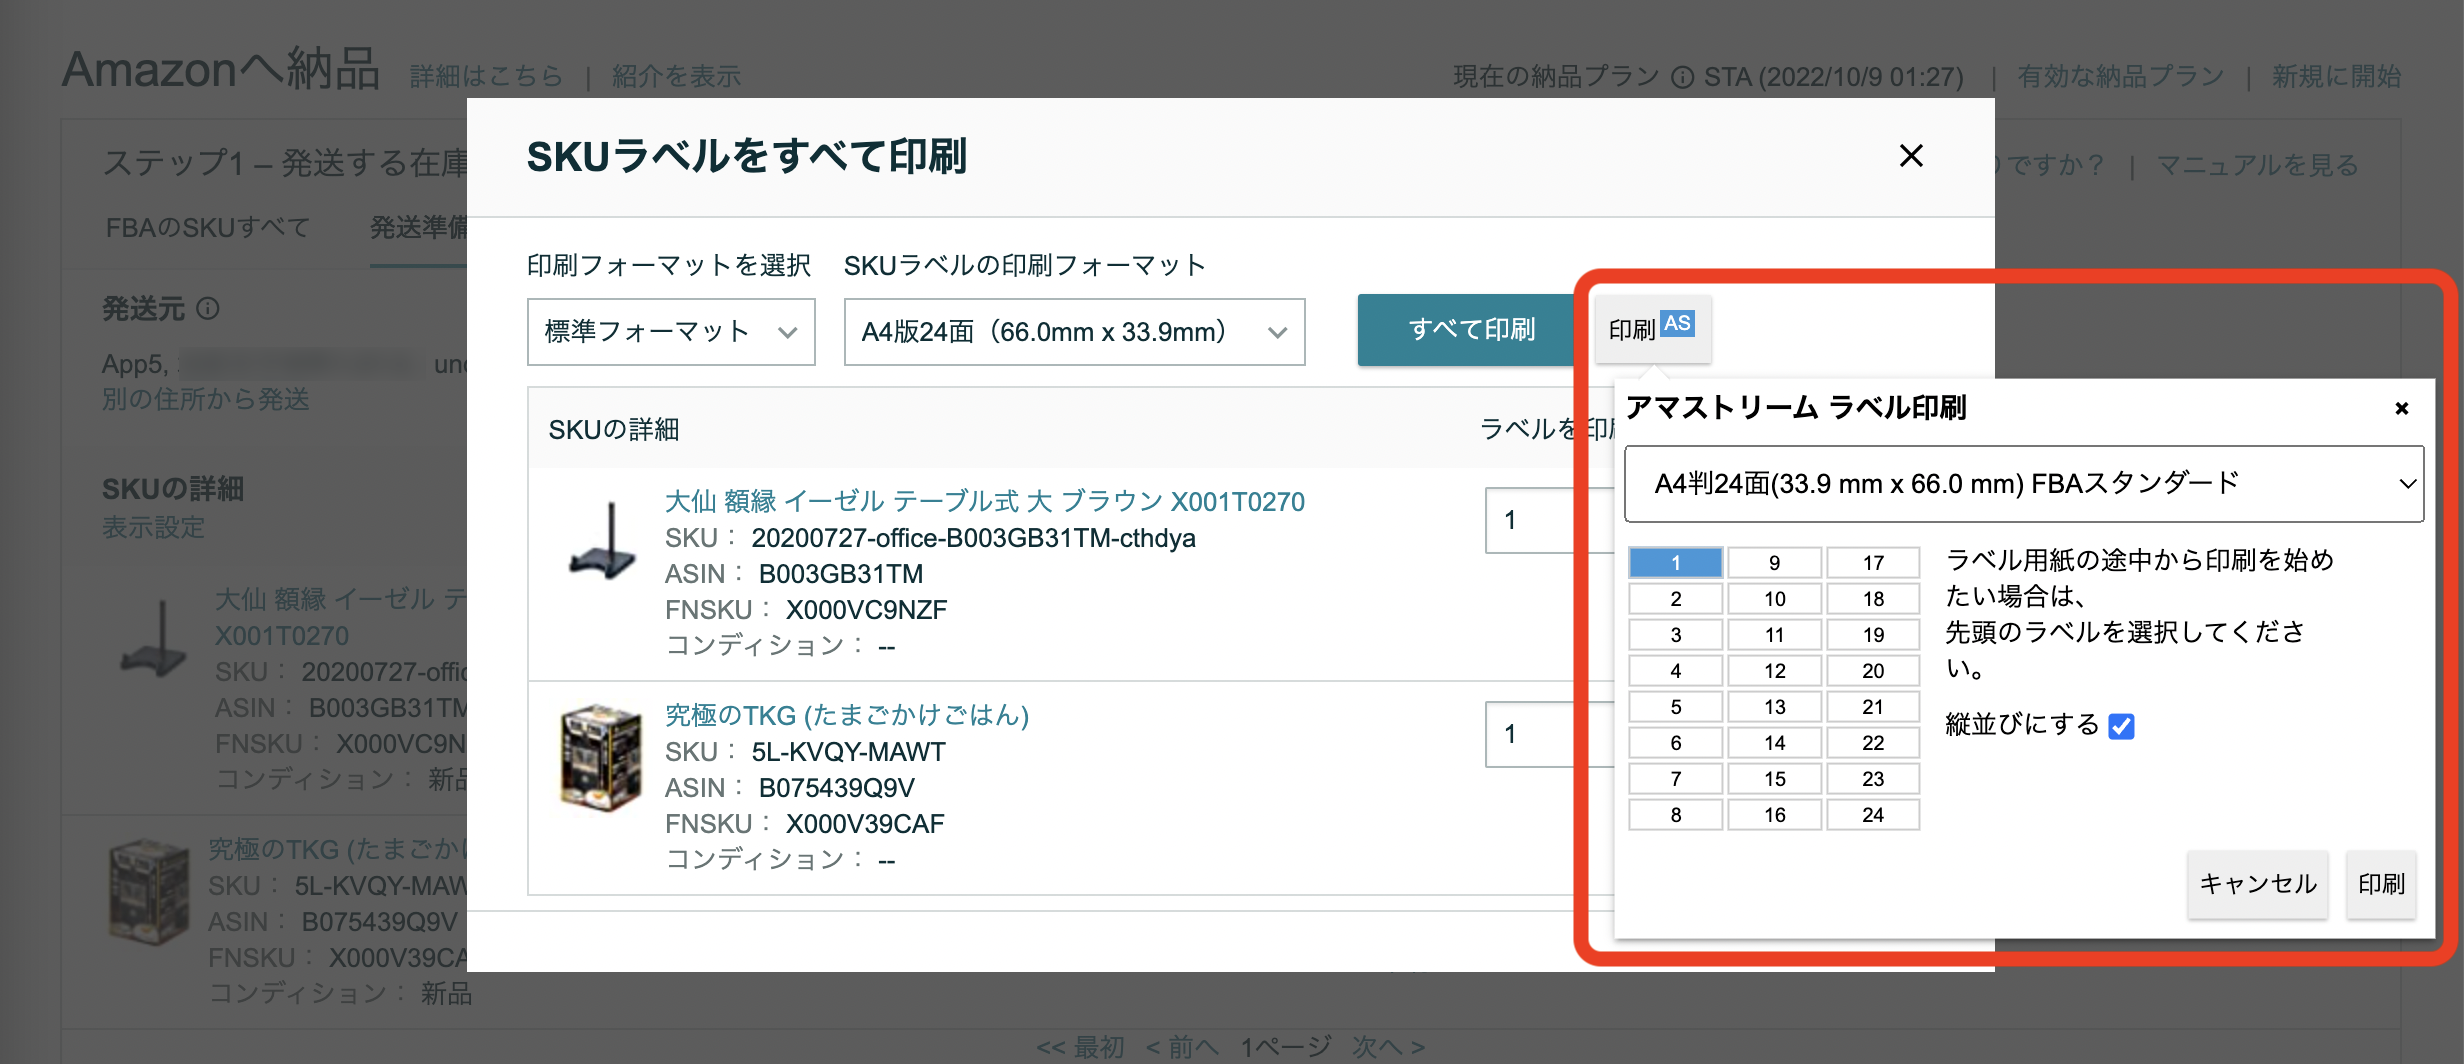Screen dimensions: 2464x1064
Task: Click the info icon beside 現在の納品プラン
Action: 1683,75
